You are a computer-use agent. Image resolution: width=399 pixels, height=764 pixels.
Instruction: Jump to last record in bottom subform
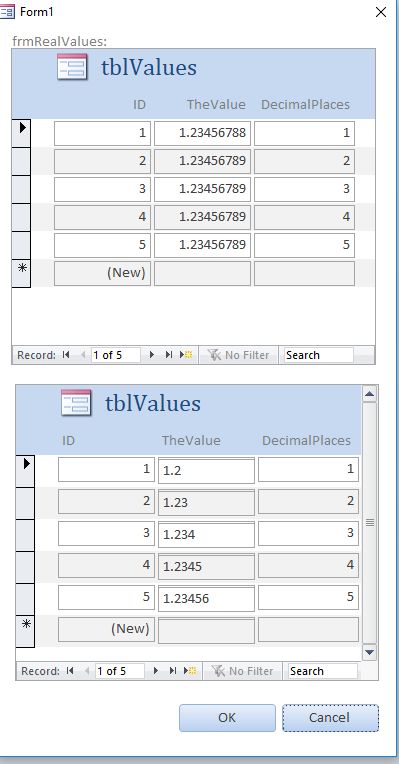(172, 671)
